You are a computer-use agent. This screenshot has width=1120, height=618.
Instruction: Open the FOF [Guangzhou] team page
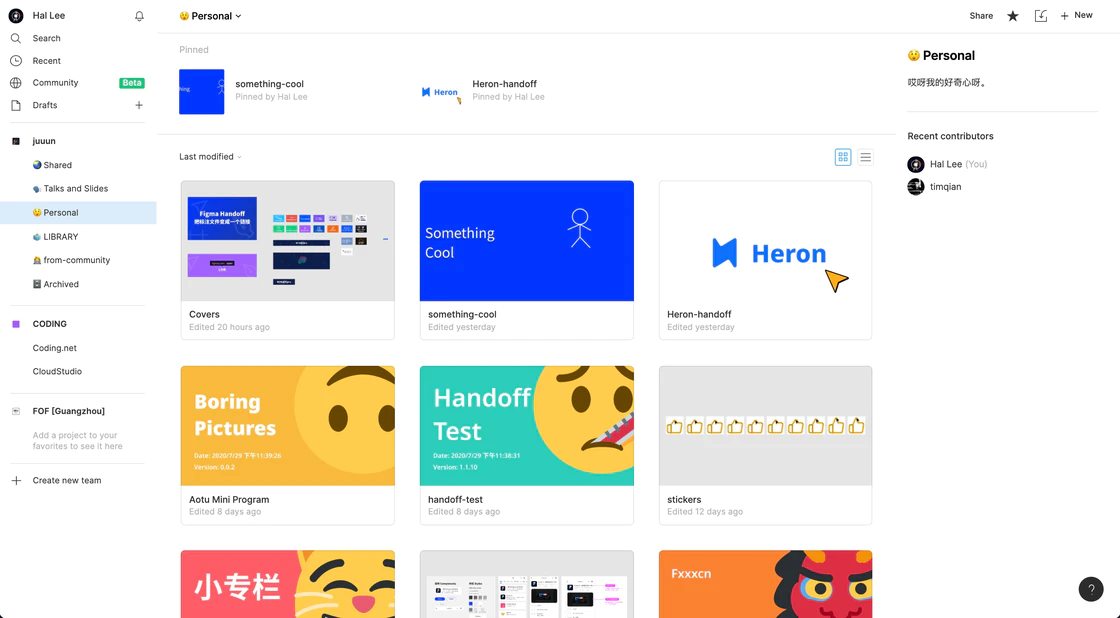[x=69, y=412]
